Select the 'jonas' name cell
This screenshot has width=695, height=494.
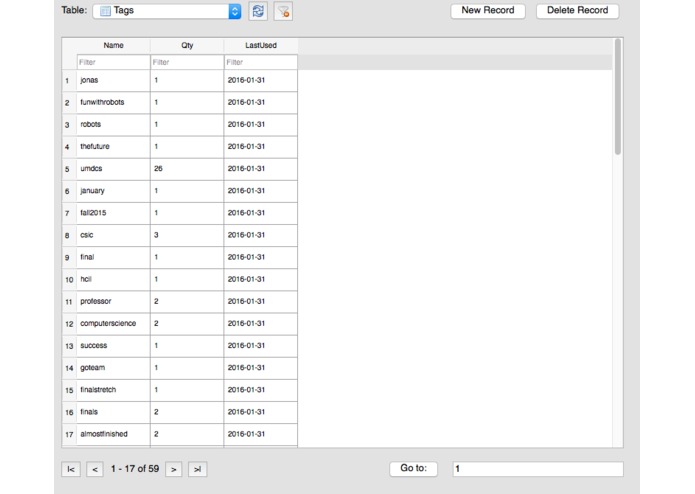(x=113, y=80)
